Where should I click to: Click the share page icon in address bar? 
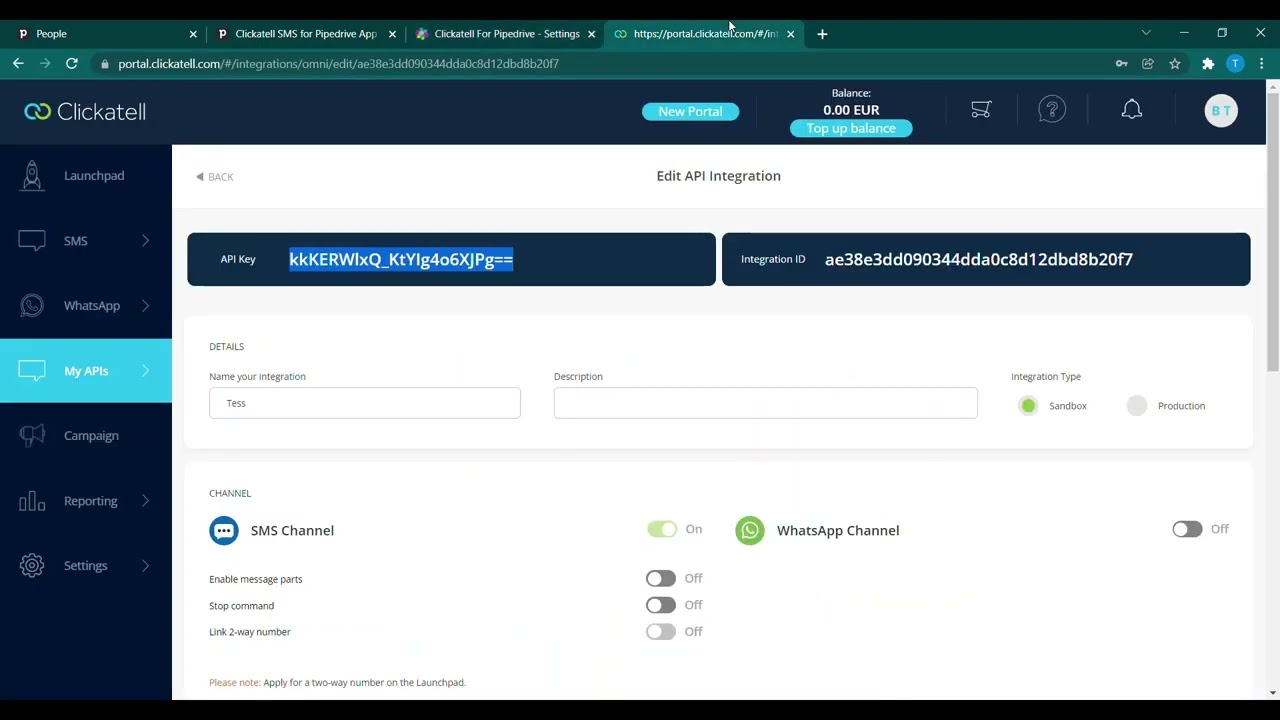(x=1148, y=63)
